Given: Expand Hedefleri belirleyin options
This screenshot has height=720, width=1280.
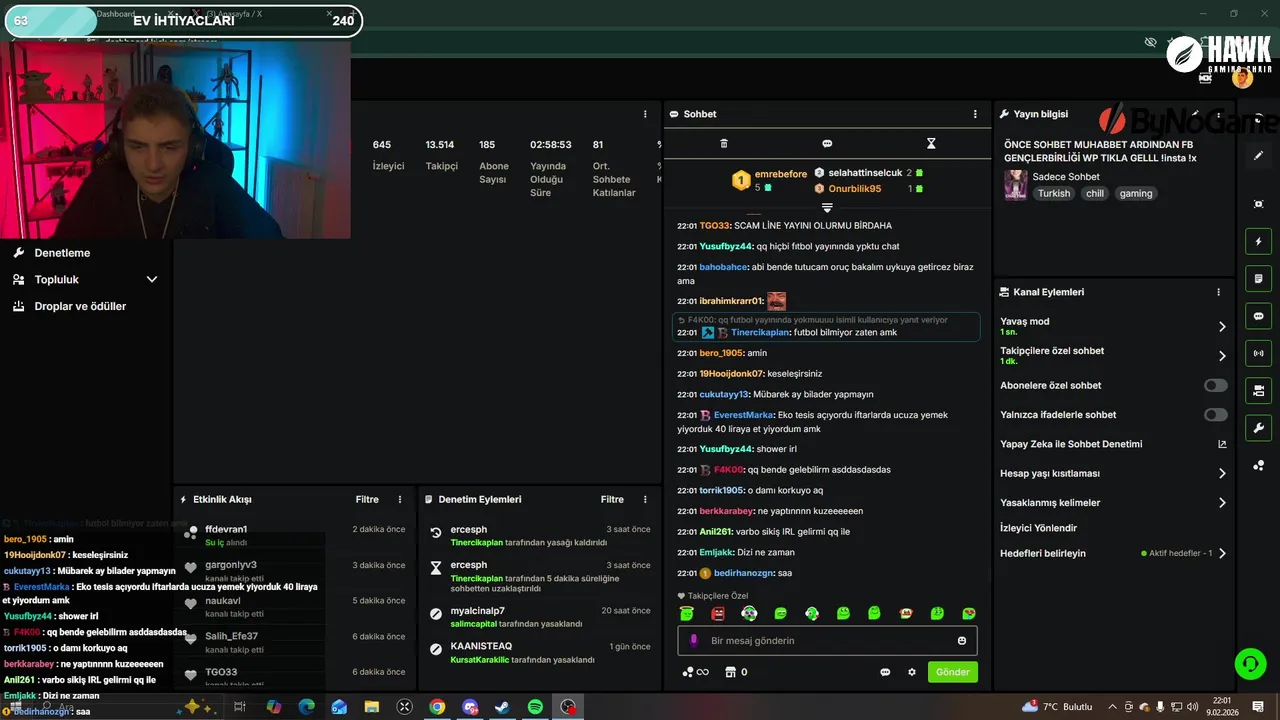Looking at the screenshot, I should 1222,553.
